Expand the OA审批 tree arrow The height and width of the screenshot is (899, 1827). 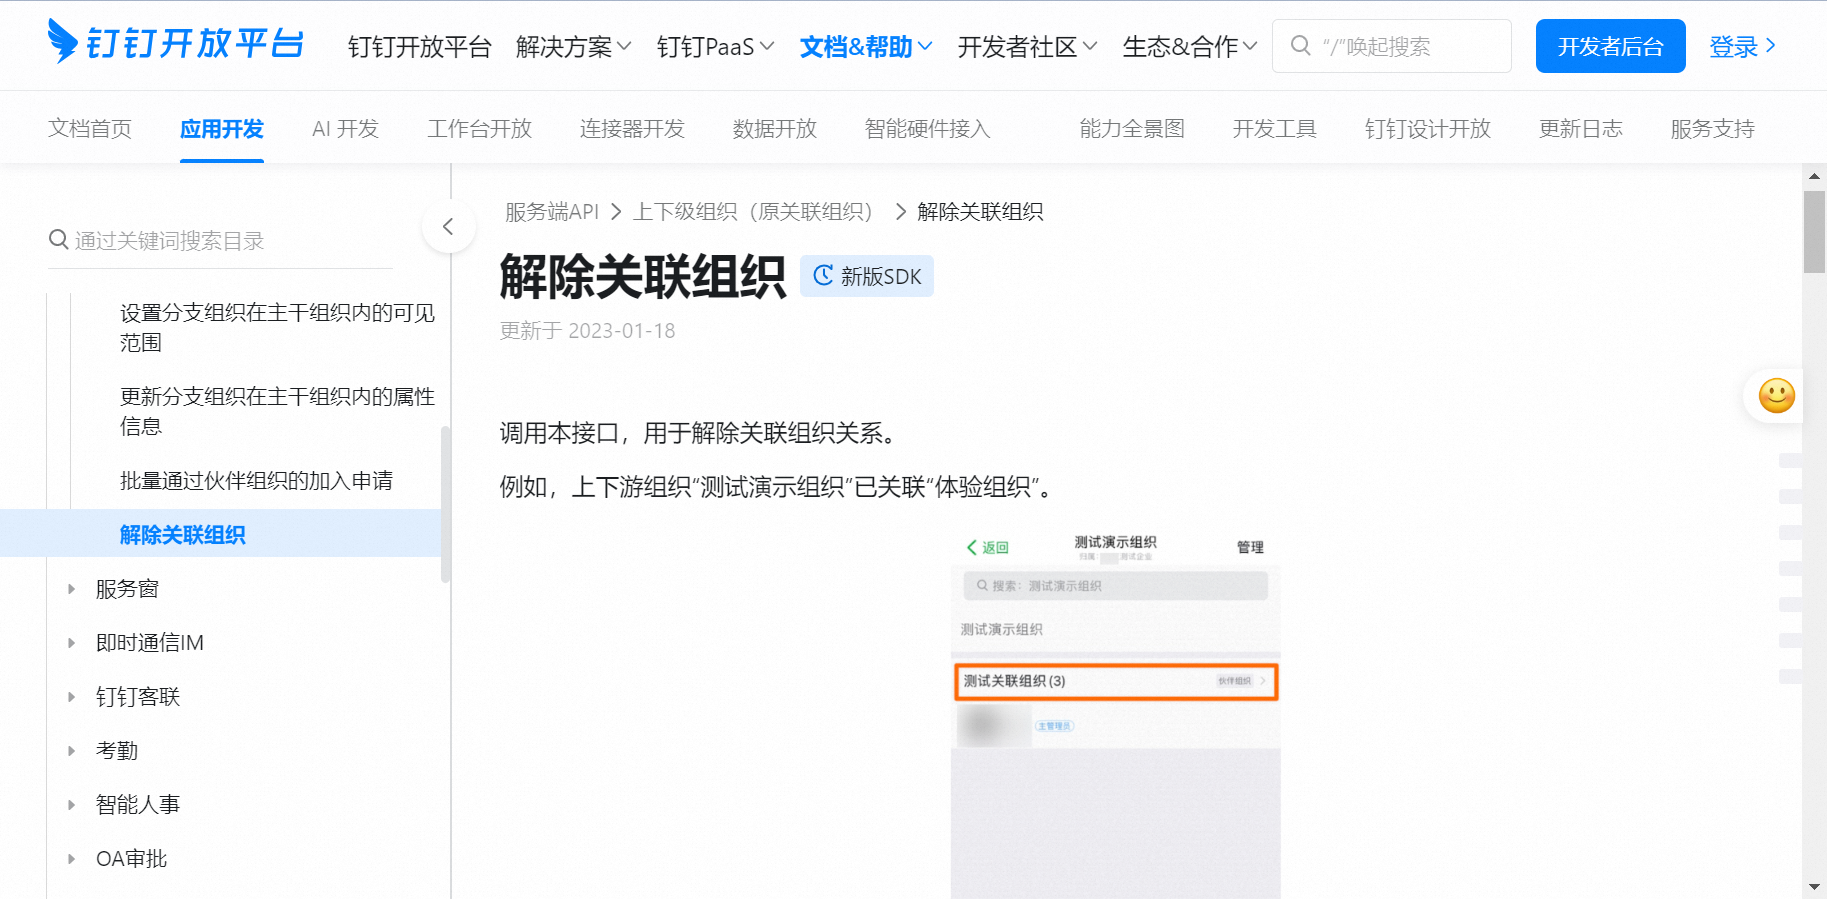[71, 859]
